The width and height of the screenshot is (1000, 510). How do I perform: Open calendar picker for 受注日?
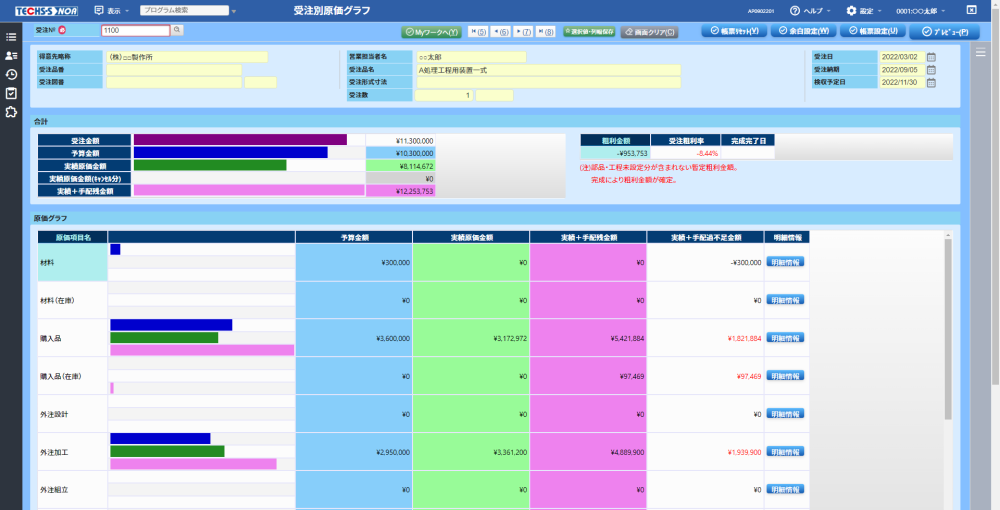[x=931, y=57]
